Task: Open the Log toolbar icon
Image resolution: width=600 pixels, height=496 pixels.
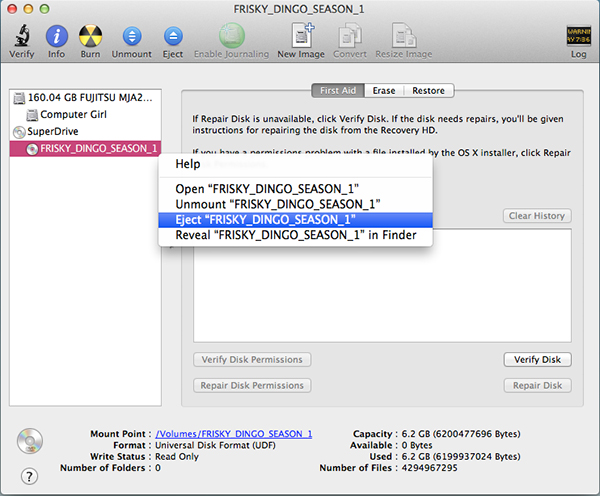Action: pos(579,36)
